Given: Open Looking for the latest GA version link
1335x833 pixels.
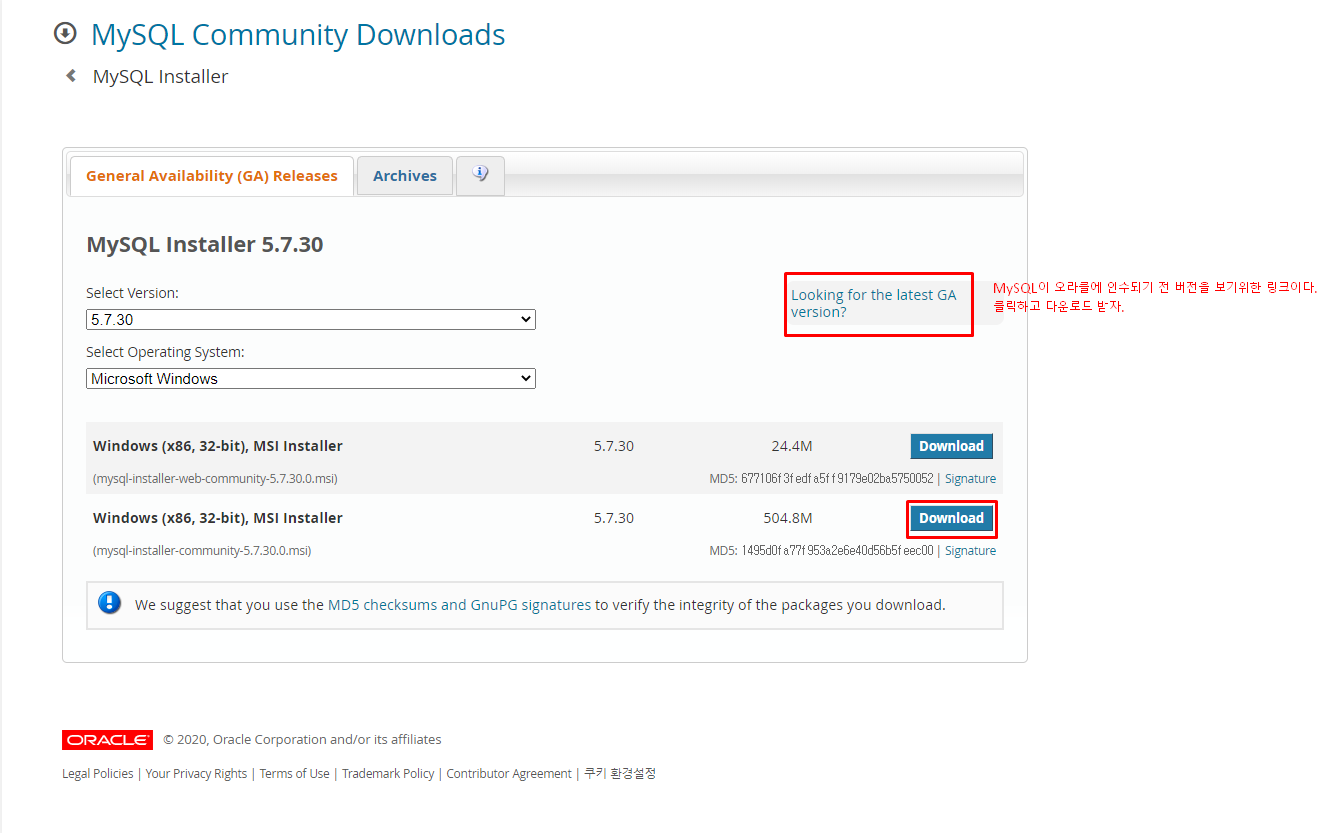Looking at the screenshot, I should tap(873, 303).
